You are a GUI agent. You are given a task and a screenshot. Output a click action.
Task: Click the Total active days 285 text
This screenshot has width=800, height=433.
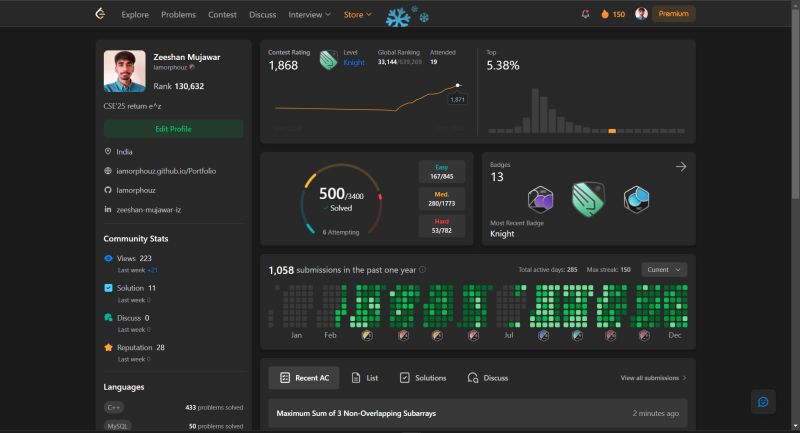tap(548, 269)
